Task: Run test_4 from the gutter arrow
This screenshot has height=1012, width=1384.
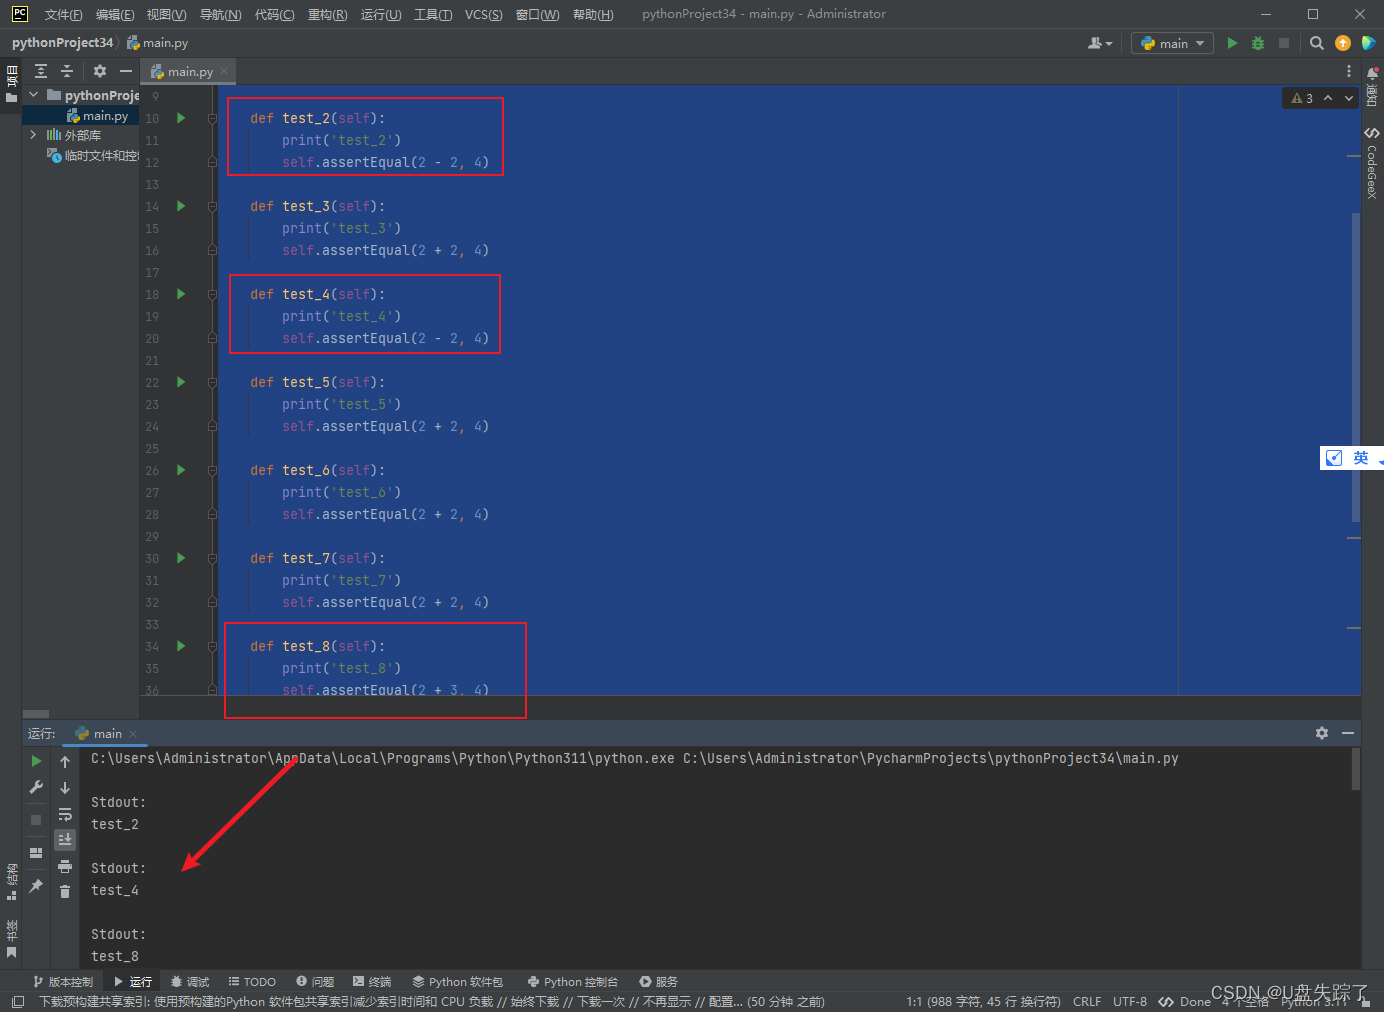Action: click(181, 294)
